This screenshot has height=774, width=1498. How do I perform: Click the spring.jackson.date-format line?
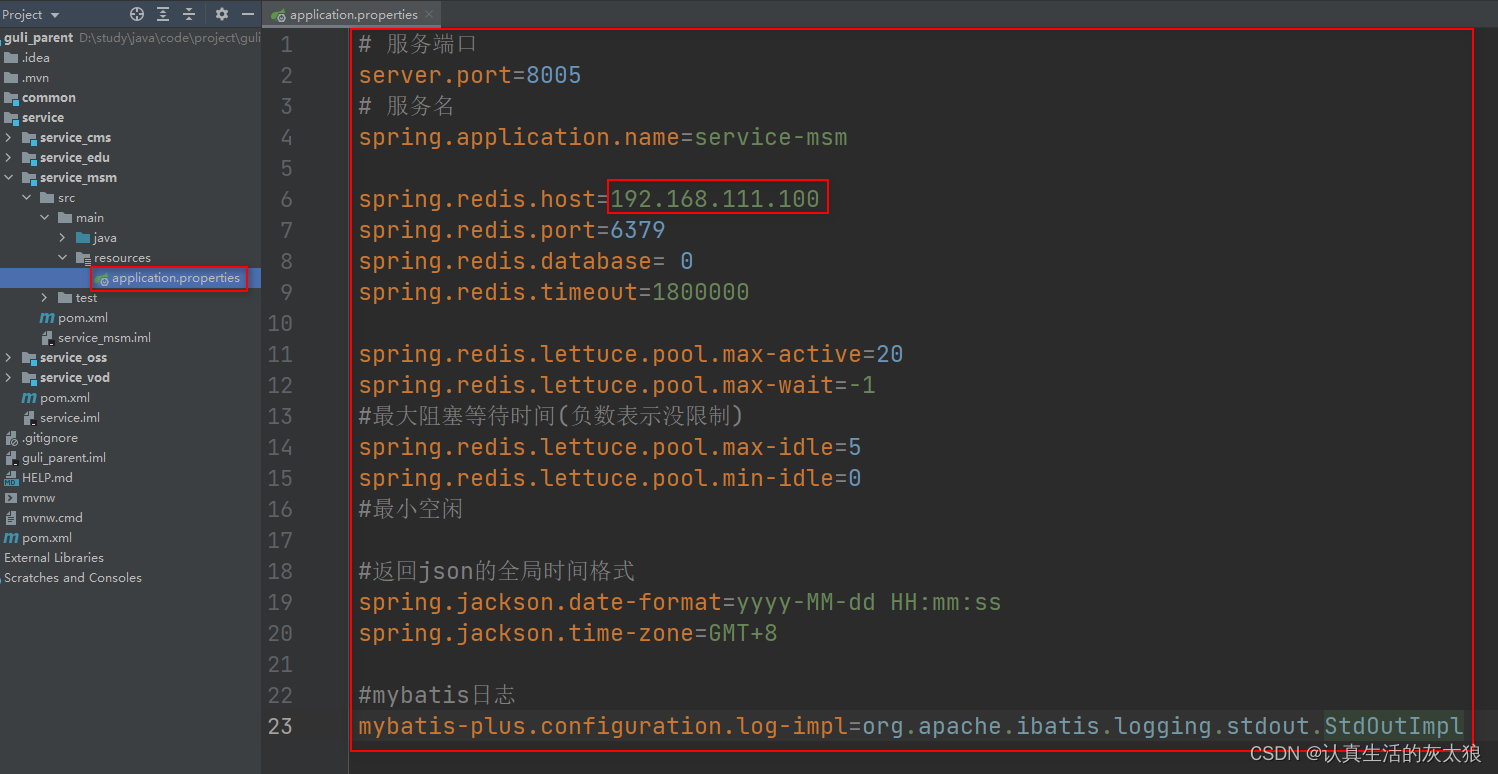click(x=680, y=602)
